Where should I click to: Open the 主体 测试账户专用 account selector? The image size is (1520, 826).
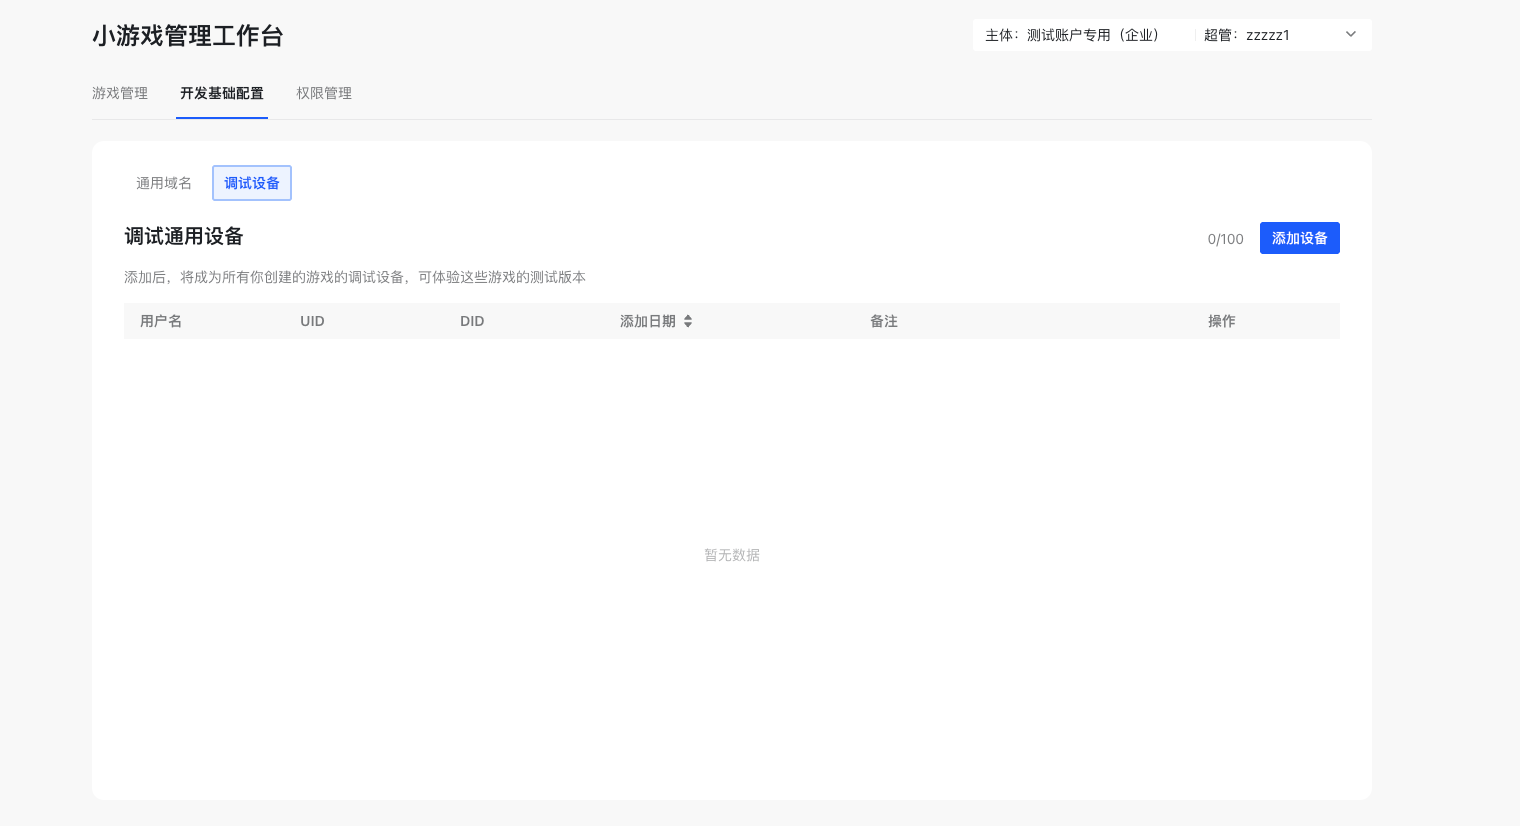1072,35
